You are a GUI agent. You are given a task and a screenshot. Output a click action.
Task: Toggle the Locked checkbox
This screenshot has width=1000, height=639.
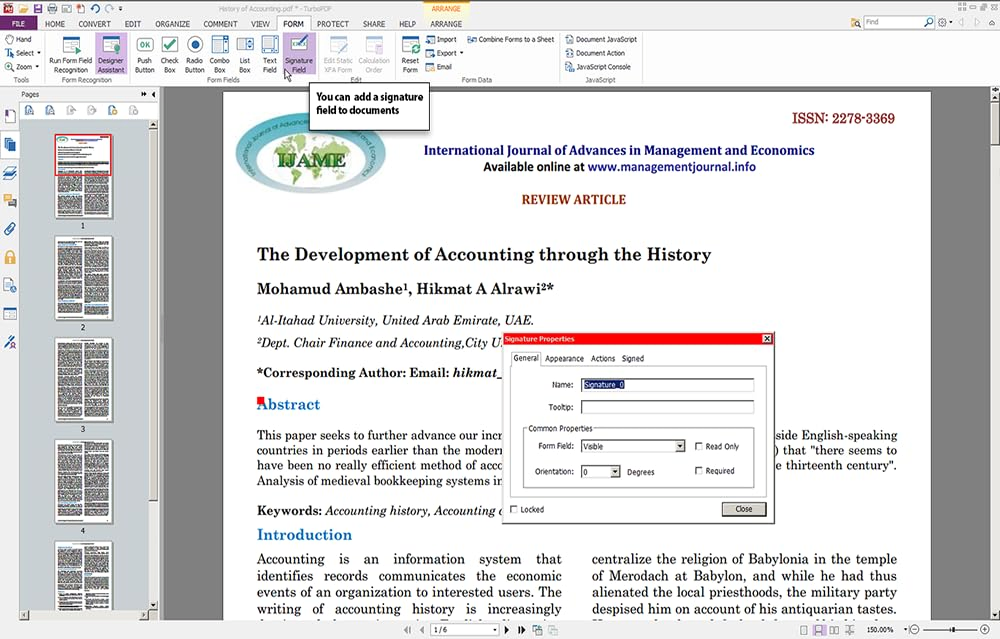point(513,509)
